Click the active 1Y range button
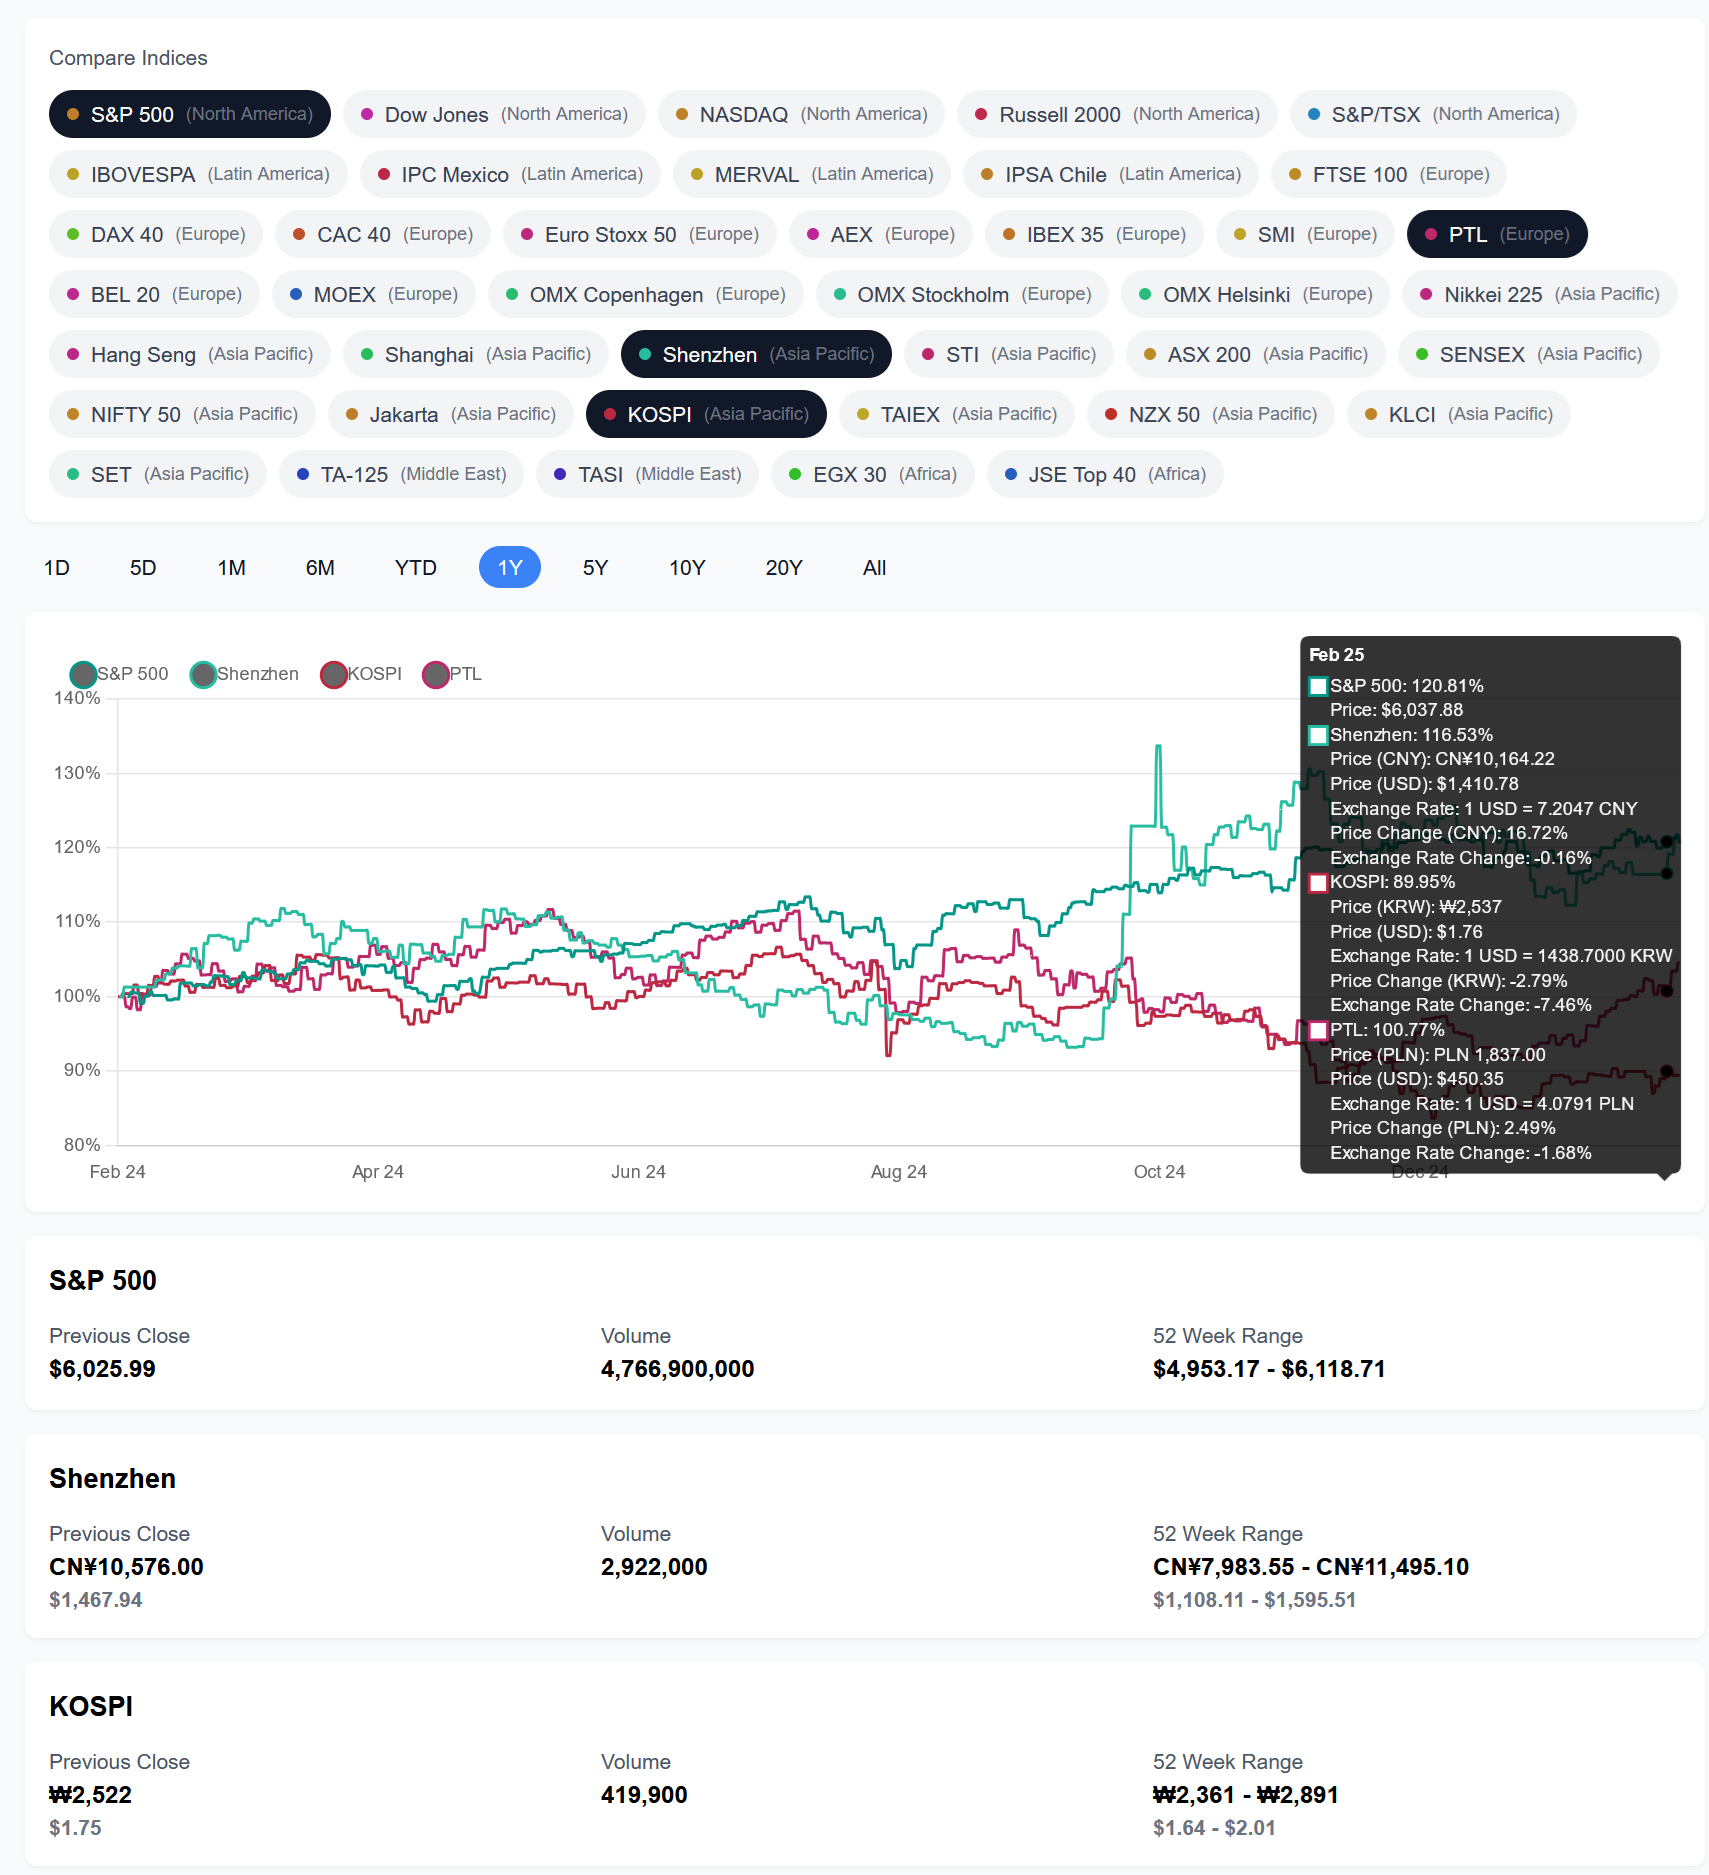 click(x=510, y=567)
